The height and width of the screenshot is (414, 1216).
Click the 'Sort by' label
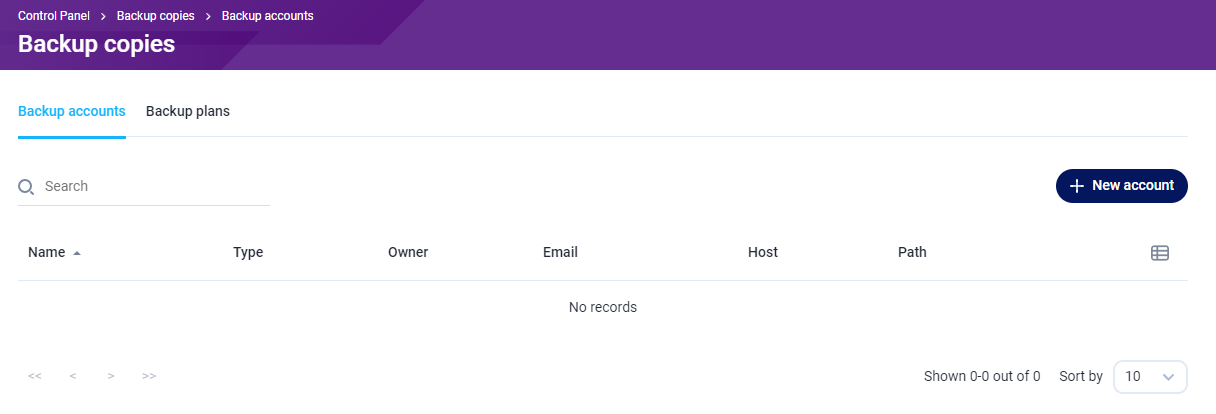(x=1081, y=377)
